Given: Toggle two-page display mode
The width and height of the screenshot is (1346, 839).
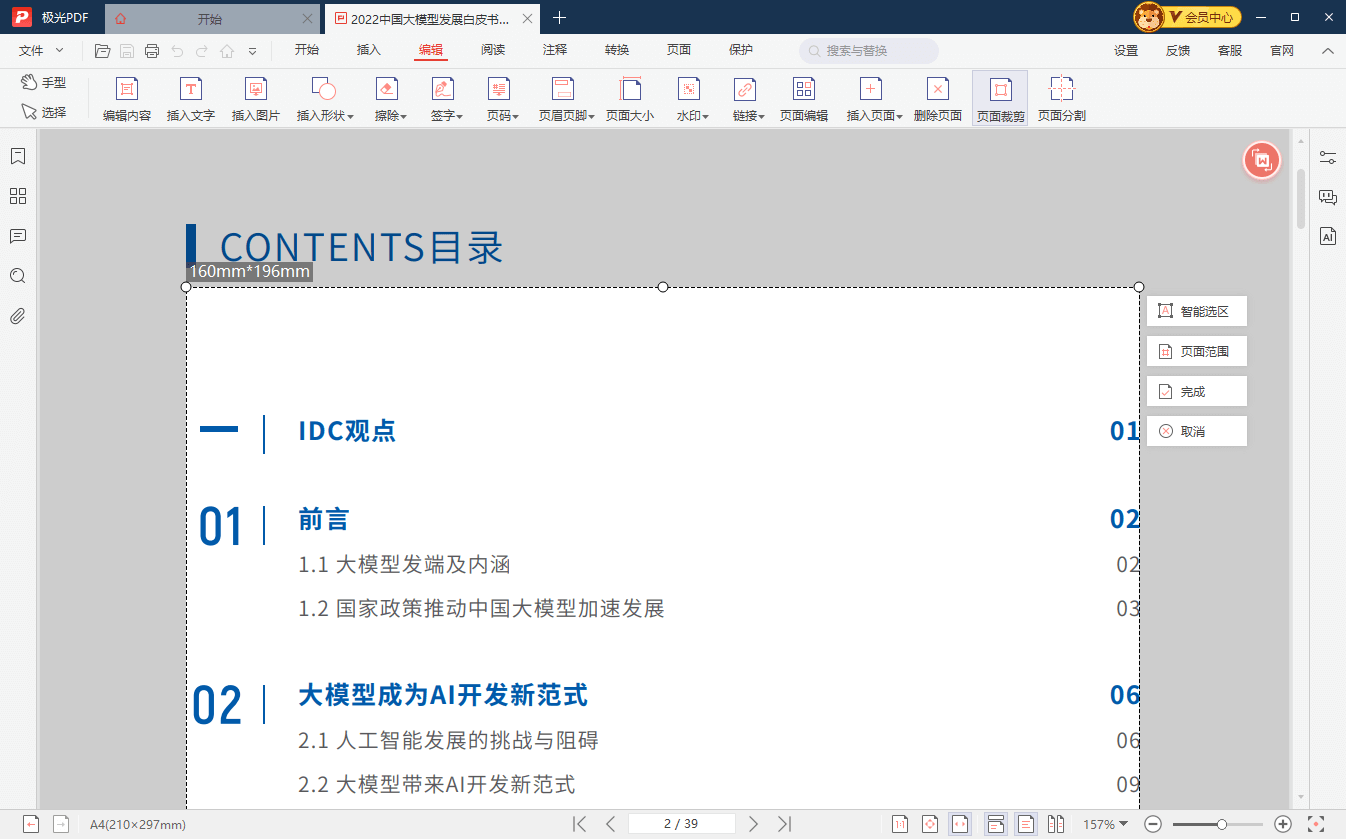Looking at the screenshot, I should [1056, 824].
